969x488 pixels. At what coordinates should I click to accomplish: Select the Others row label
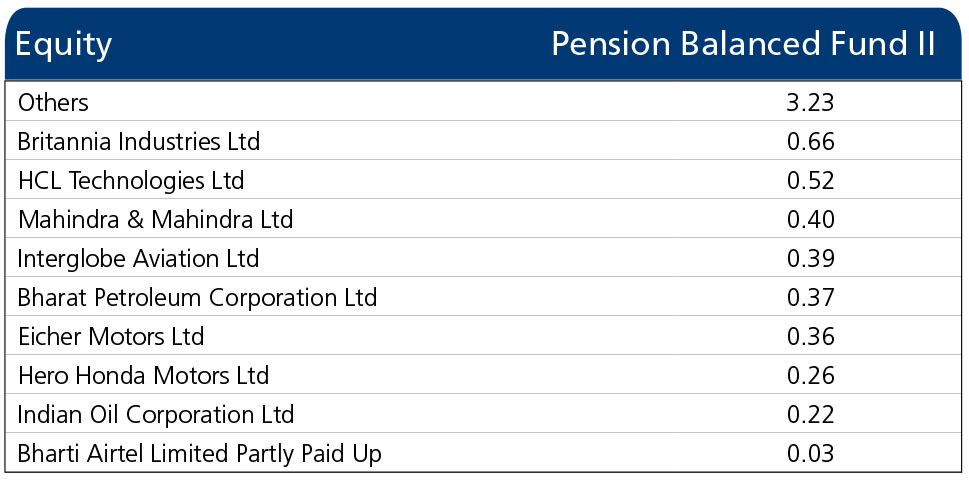[53, 102]
